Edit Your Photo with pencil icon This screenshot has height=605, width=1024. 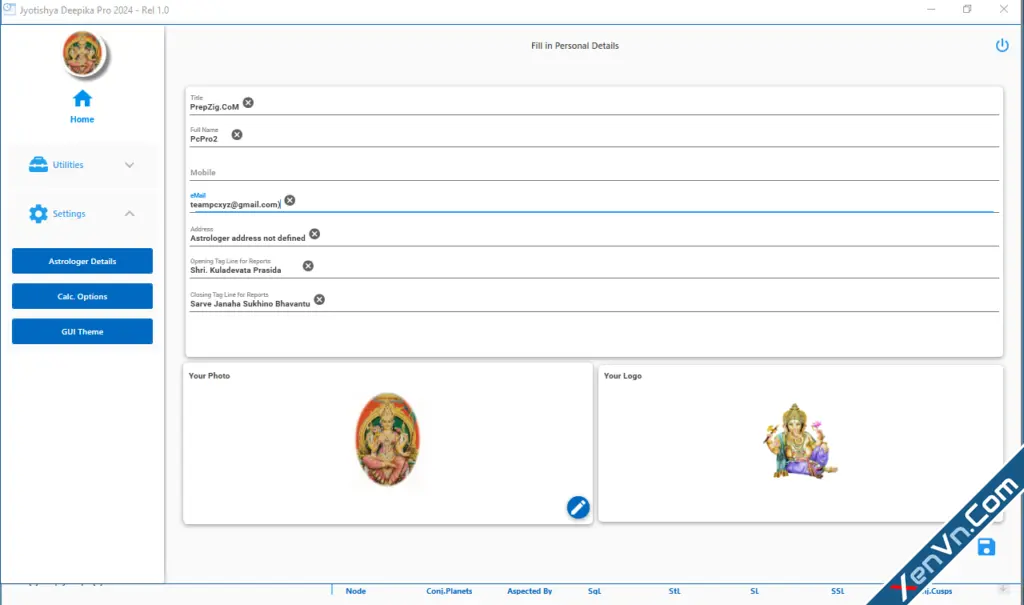point(578,508)
